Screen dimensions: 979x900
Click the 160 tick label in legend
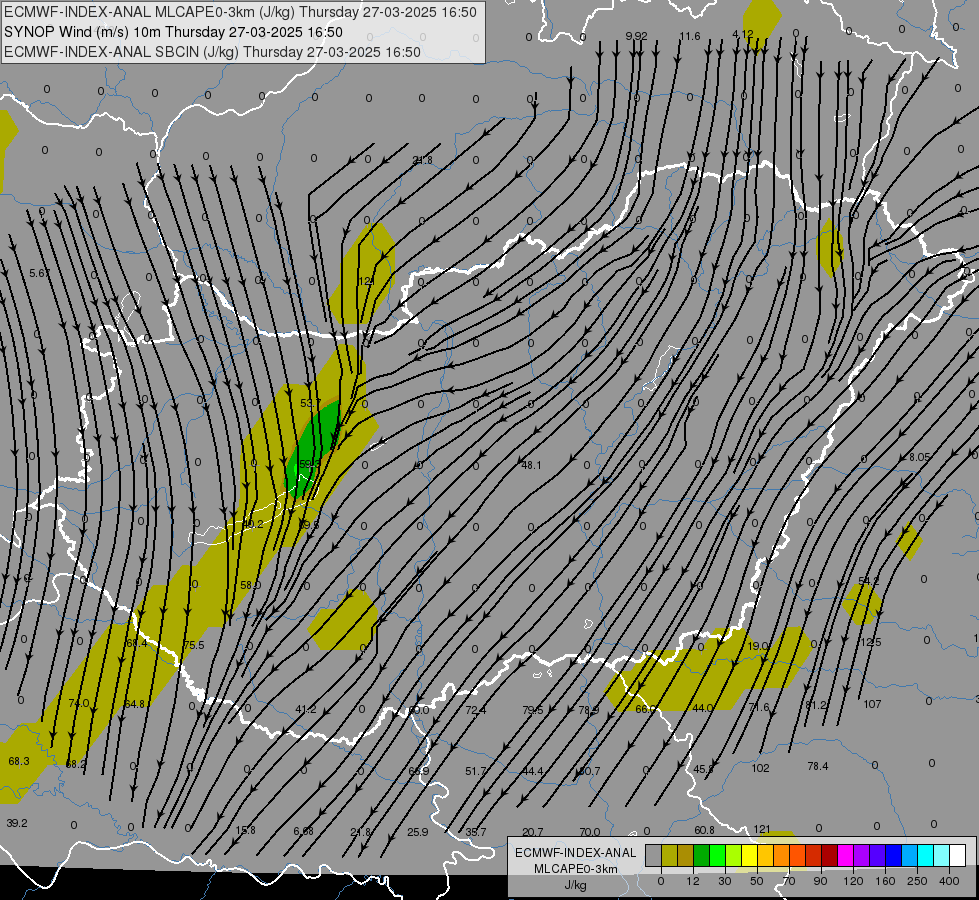[885, 881]
